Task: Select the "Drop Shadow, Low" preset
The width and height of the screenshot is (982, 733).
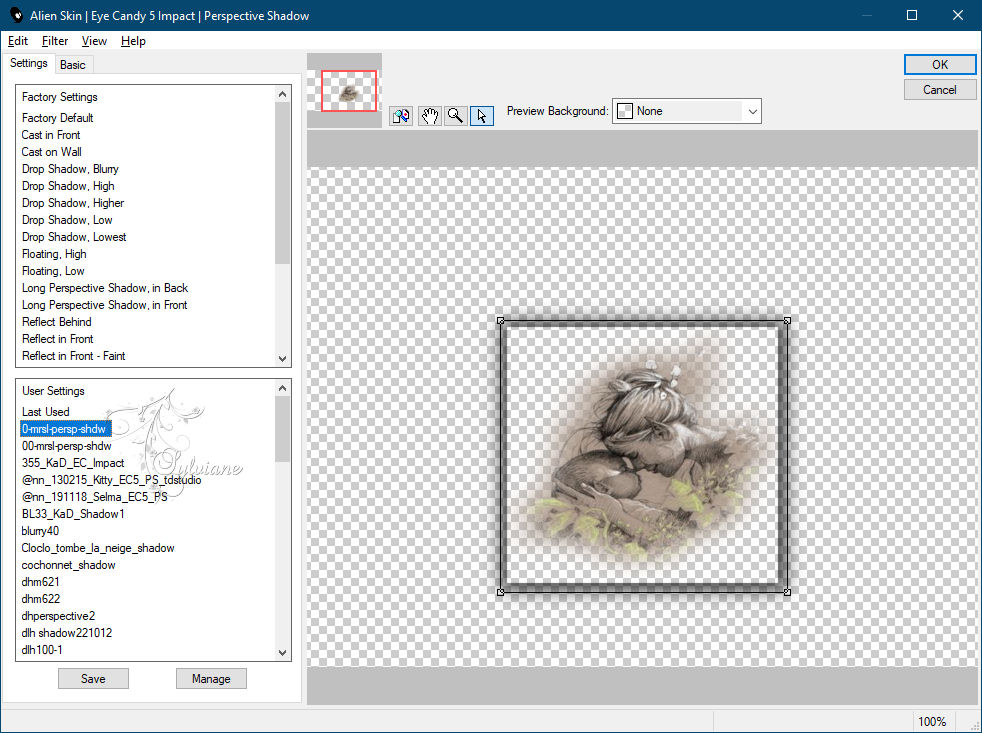Action: 67,219
